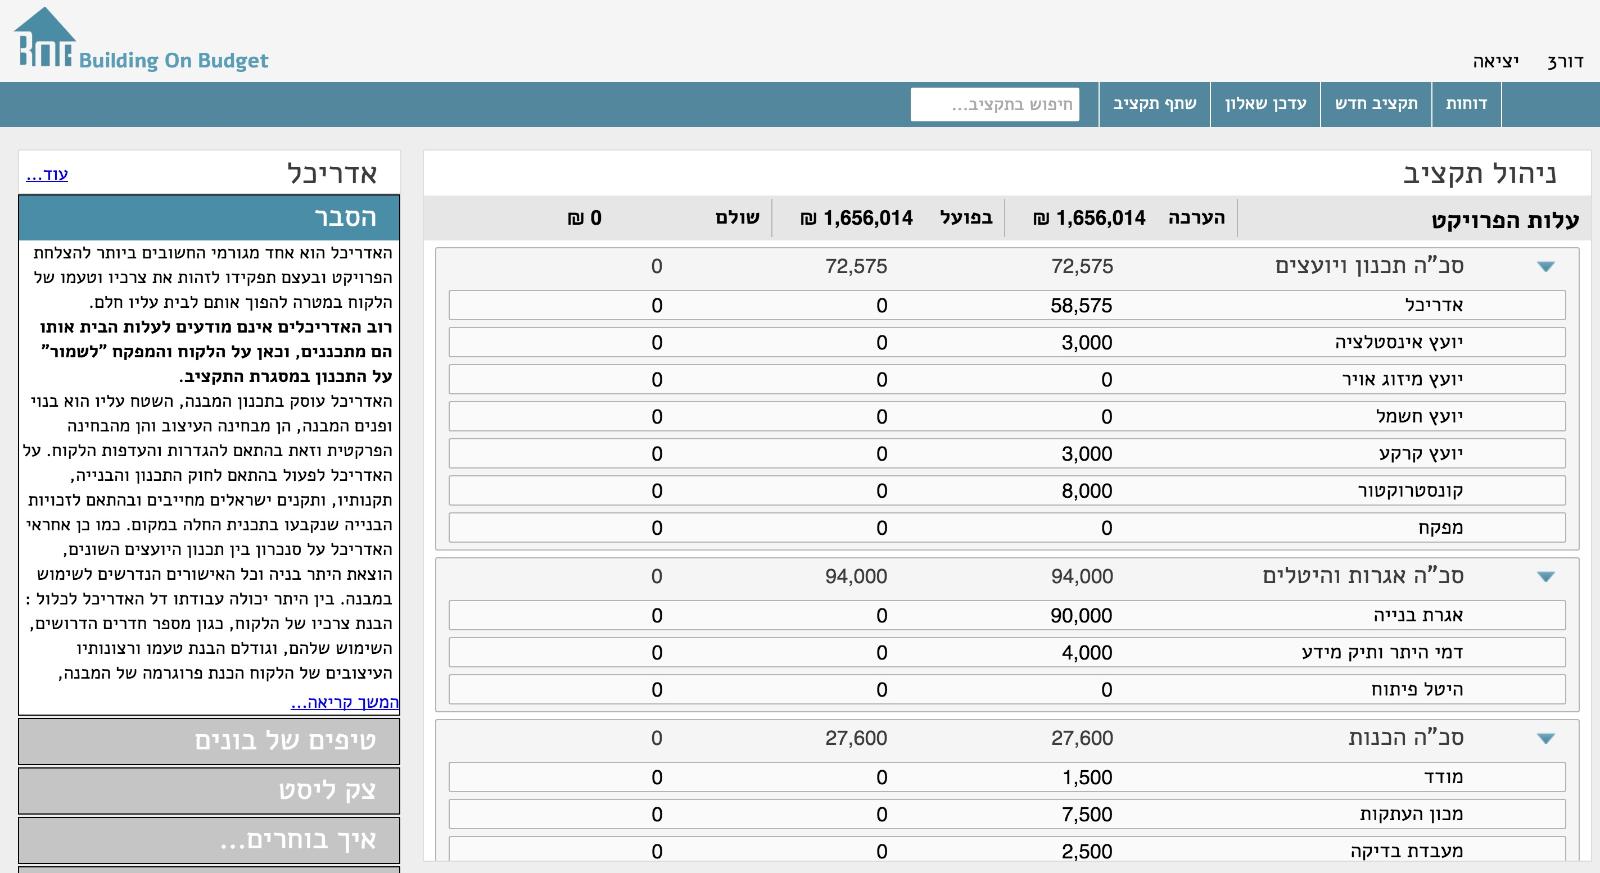1600x873 pixels.
Task: Collapse the סב"ה תכנון ויועצים section
Action: click(x=1546, y=267)
